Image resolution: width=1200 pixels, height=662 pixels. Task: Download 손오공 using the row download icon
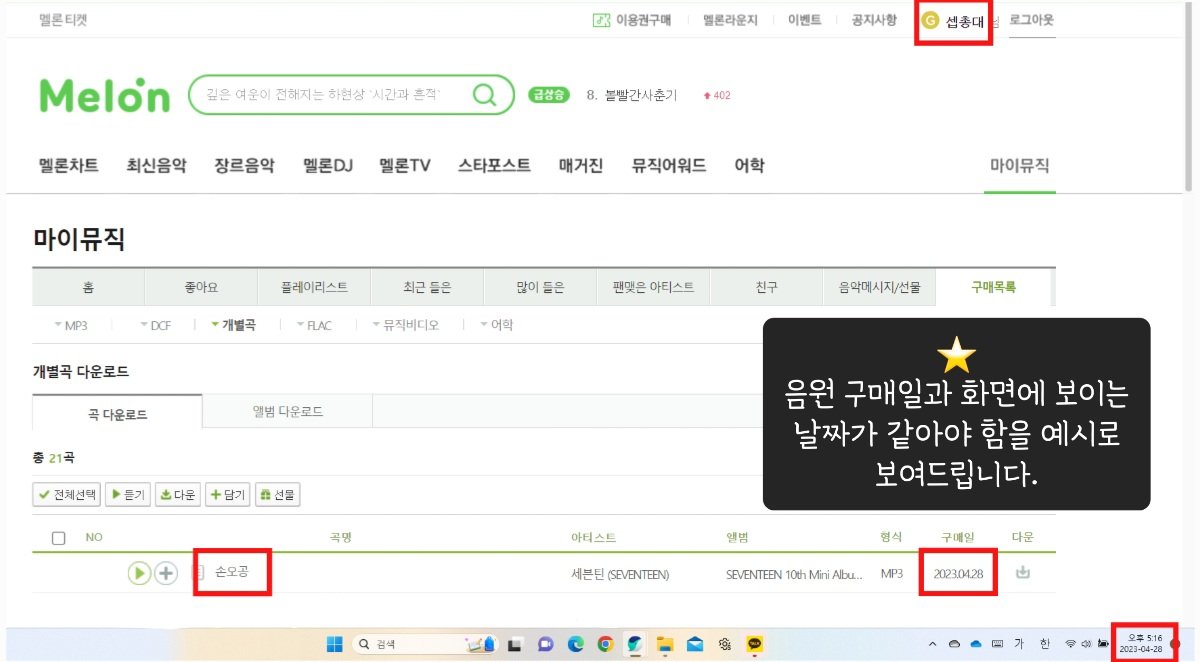tap(1022, 573)
